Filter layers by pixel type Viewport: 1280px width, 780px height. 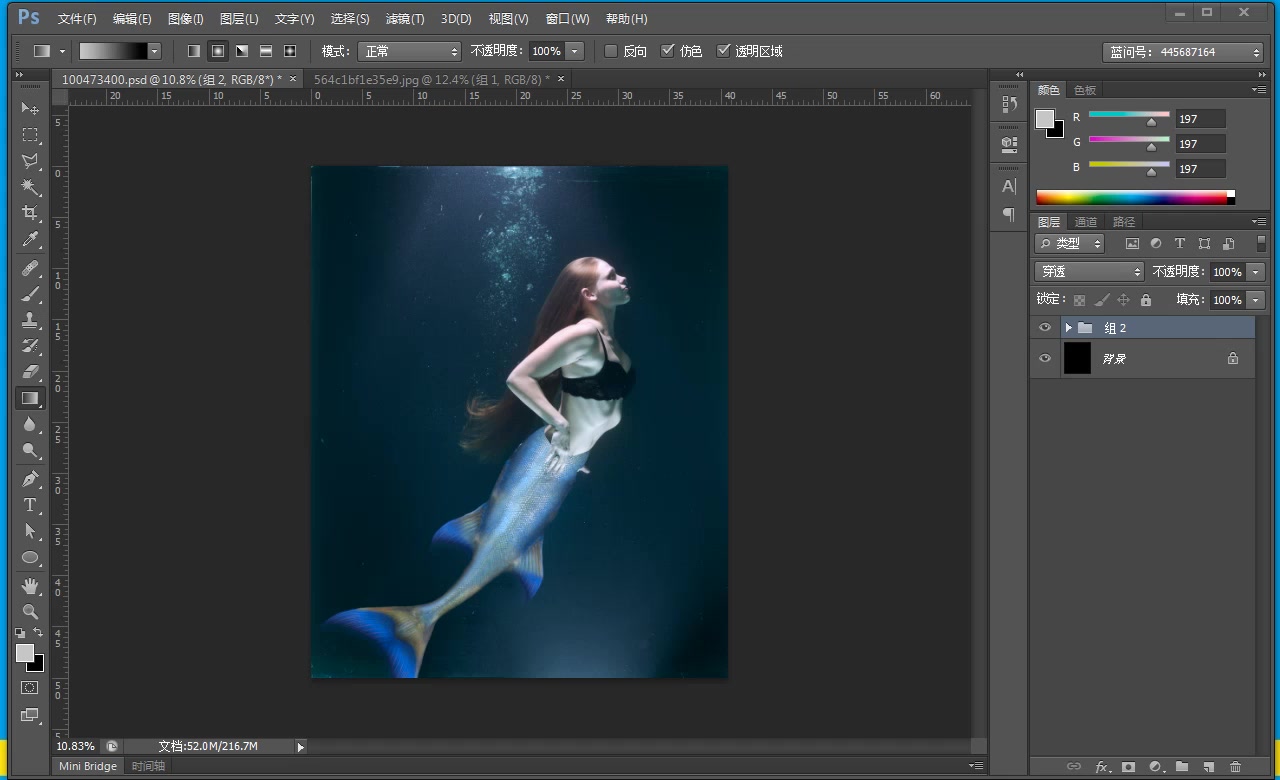pos(1132,243)
